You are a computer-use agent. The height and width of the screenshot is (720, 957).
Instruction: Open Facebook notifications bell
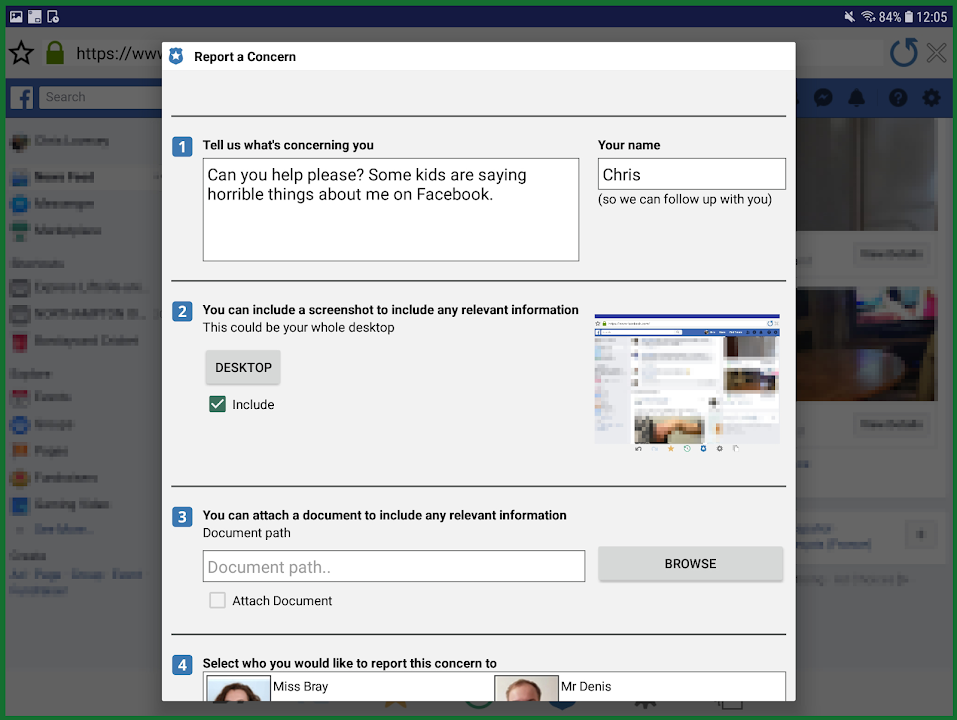pyautogui.click(x=857, y=97)
